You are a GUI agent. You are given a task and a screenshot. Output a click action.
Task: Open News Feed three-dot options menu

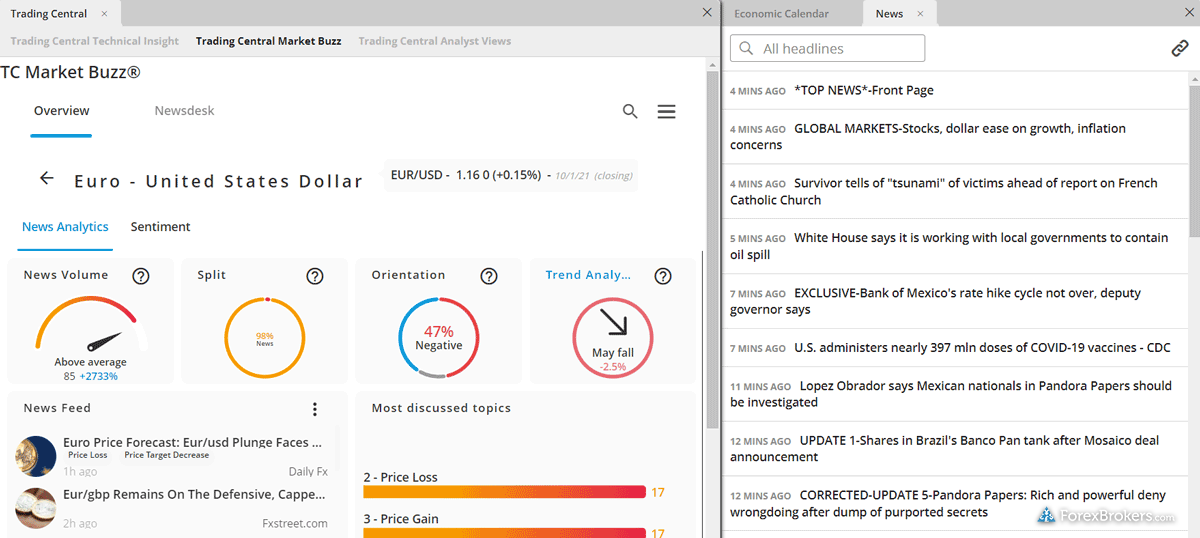315,409
